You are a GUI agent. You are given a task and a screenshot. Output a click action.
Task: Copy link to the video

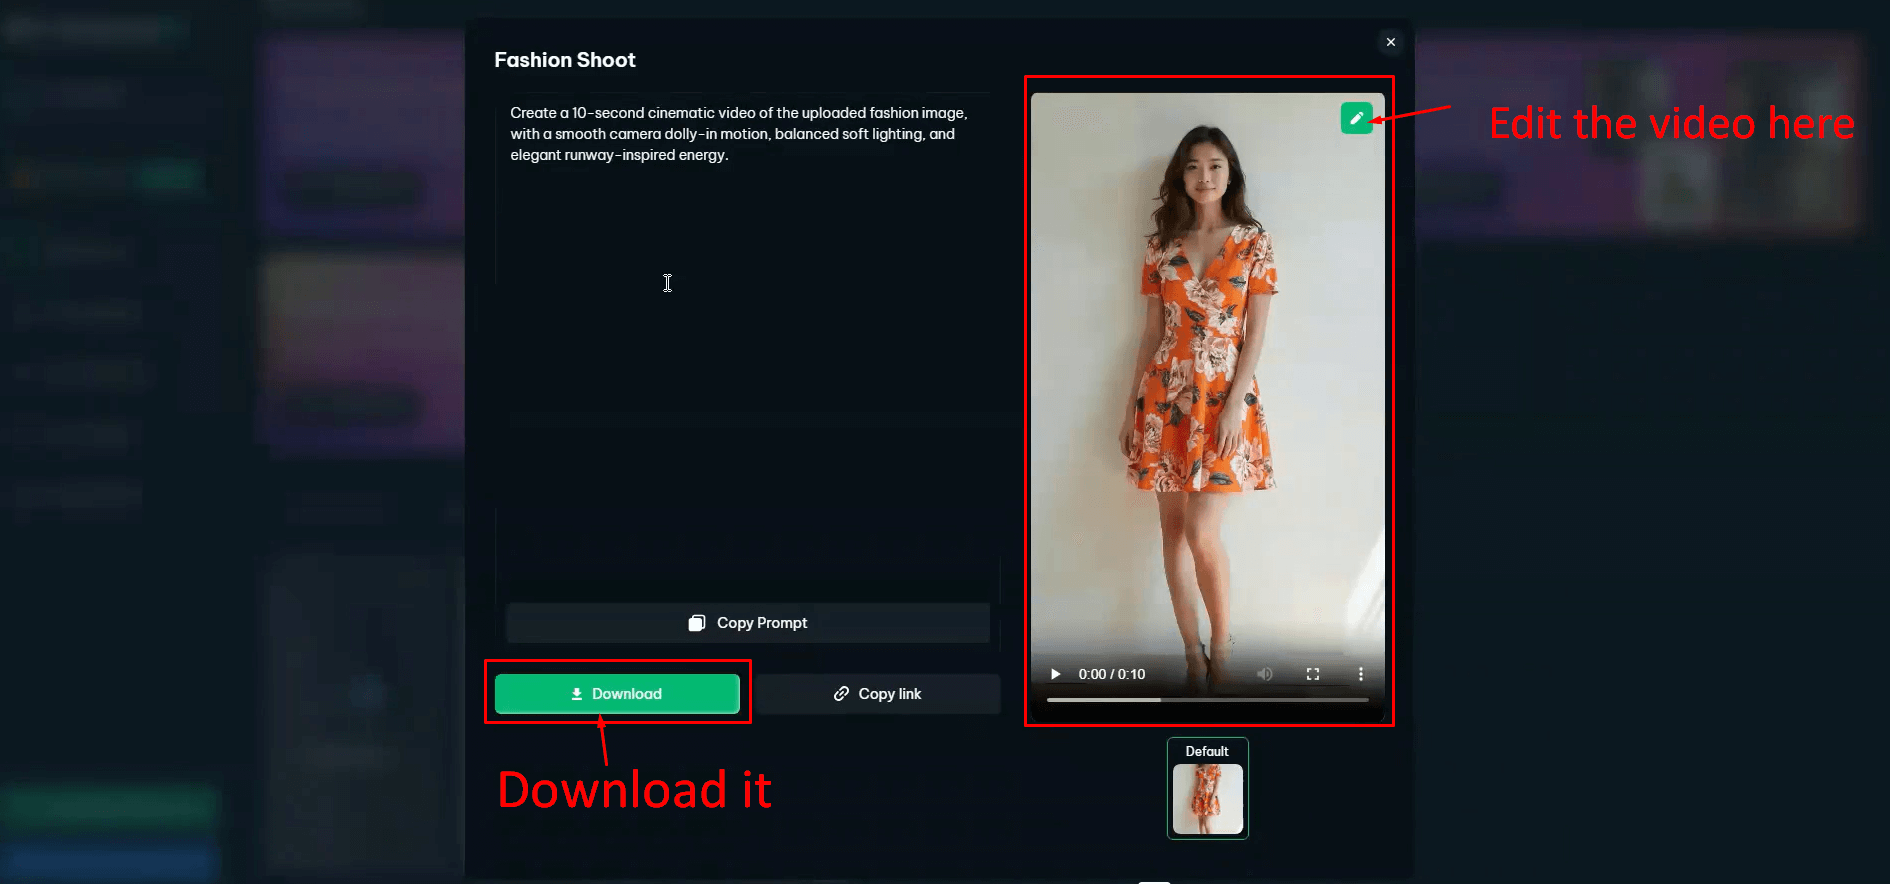878,694
